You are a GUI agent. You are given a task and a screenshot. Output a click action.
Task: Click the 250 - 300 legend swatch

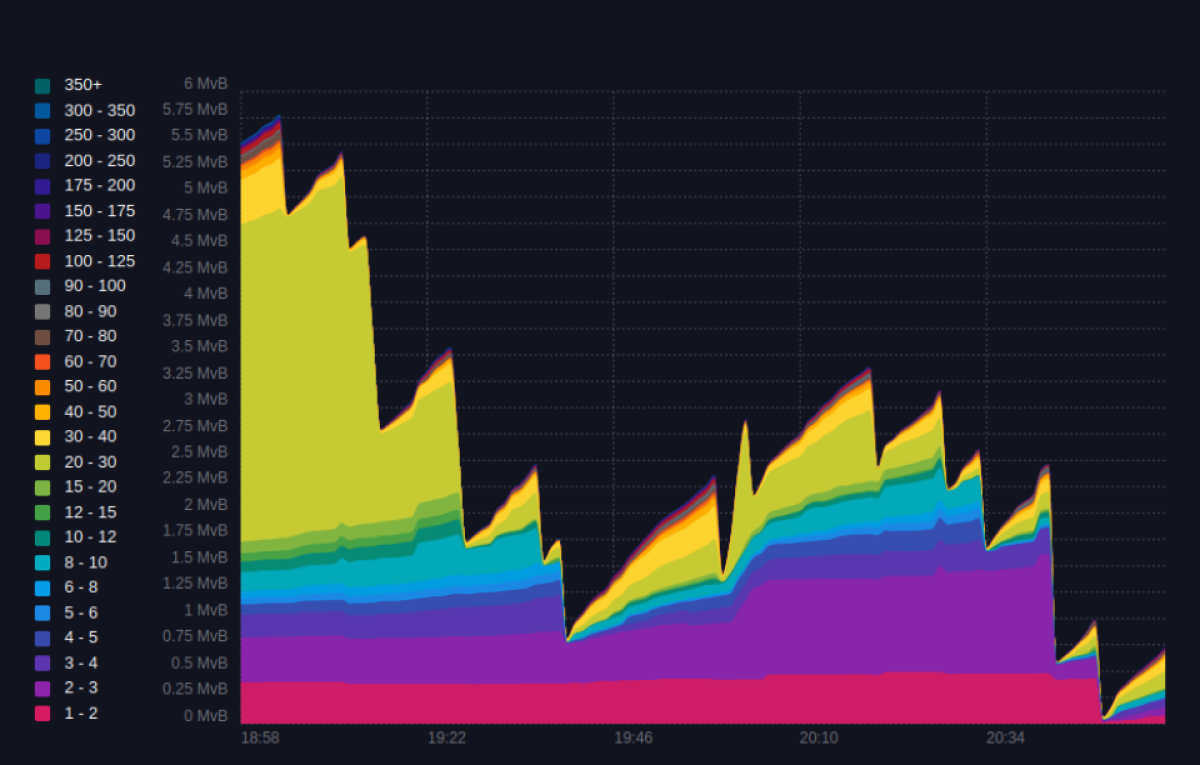coord(42,136)
